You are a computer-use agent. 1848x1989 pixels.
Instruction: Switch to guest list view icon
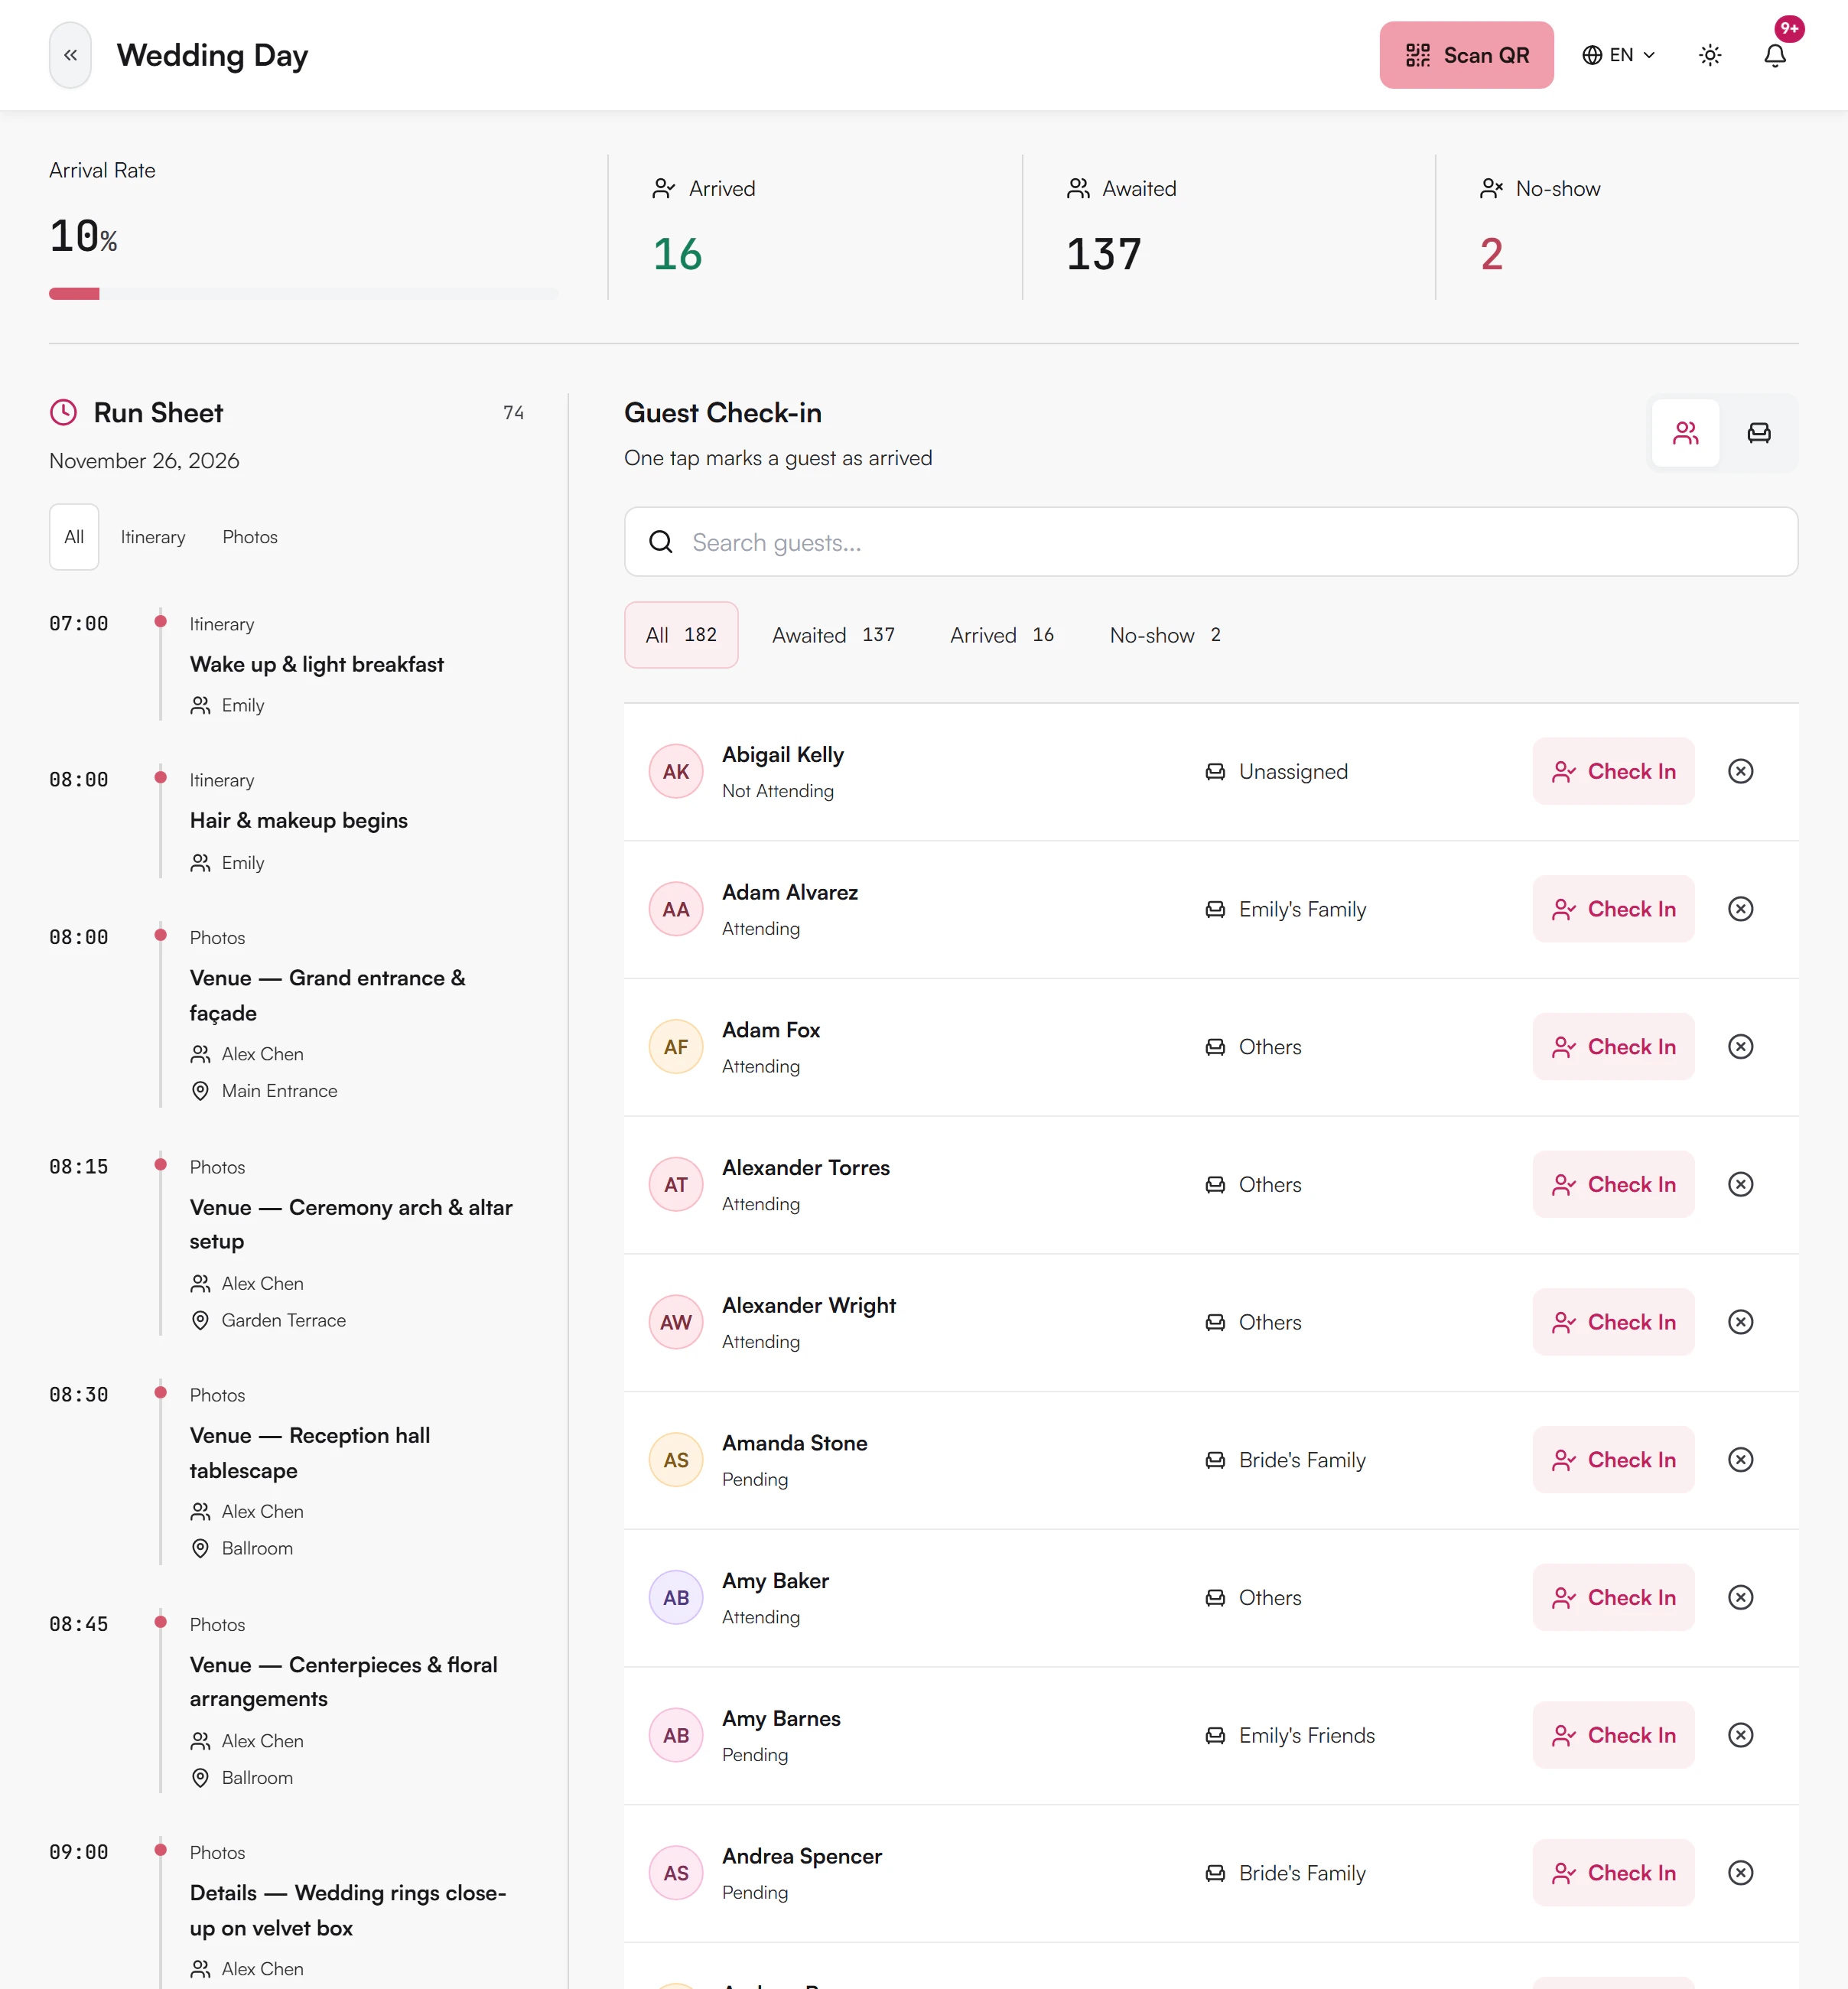1686,433
